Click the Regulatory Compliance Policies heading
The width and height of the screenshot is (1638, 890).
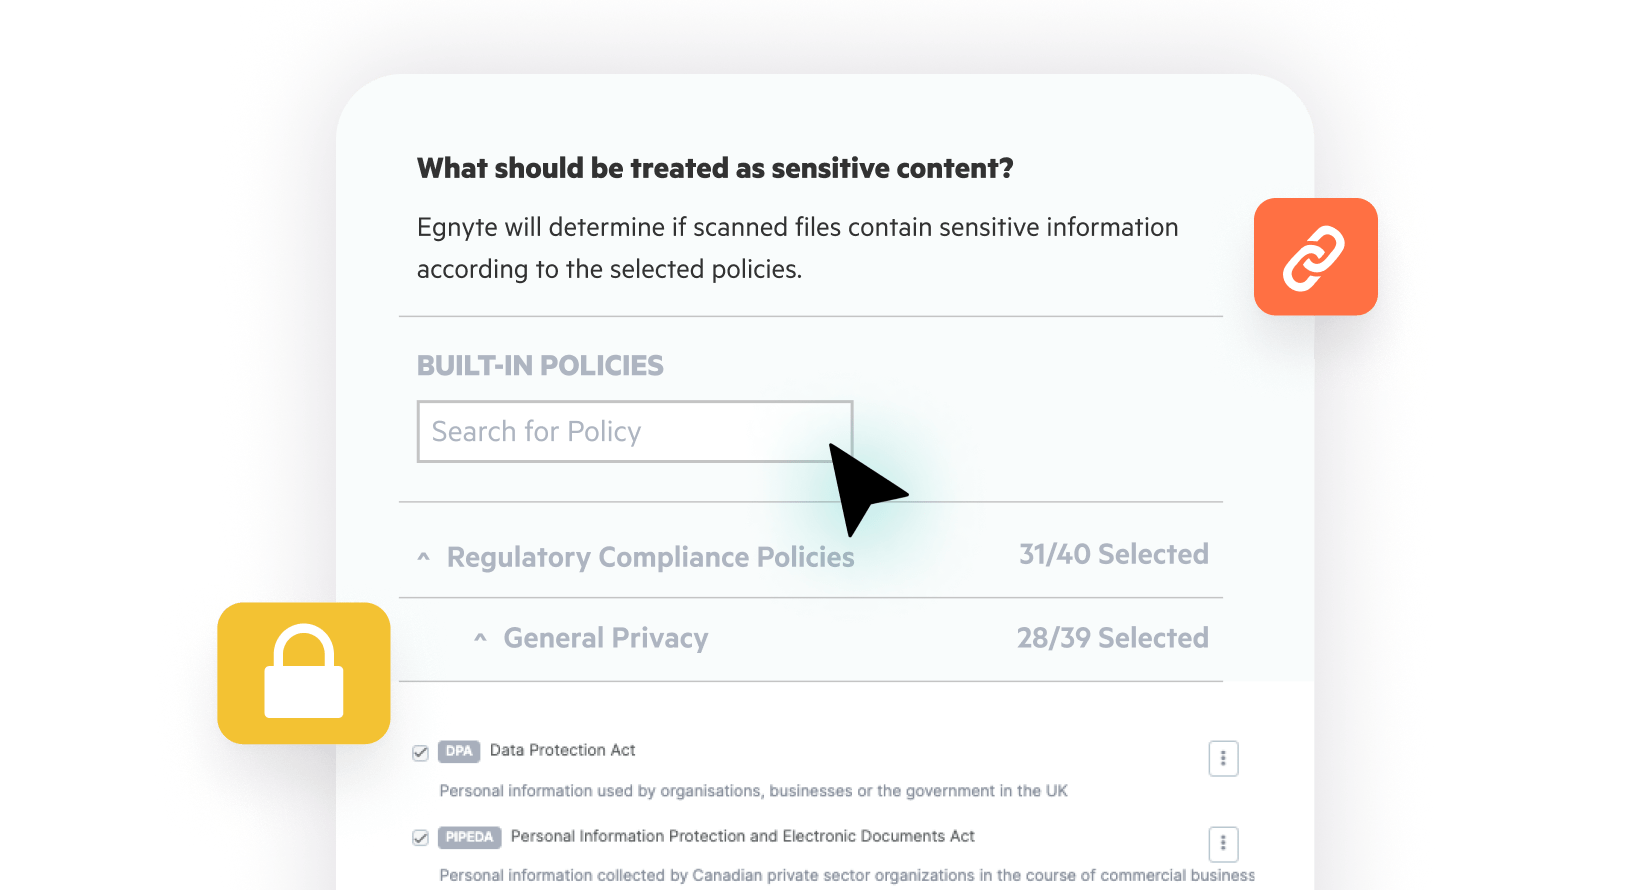click(650, 557)
